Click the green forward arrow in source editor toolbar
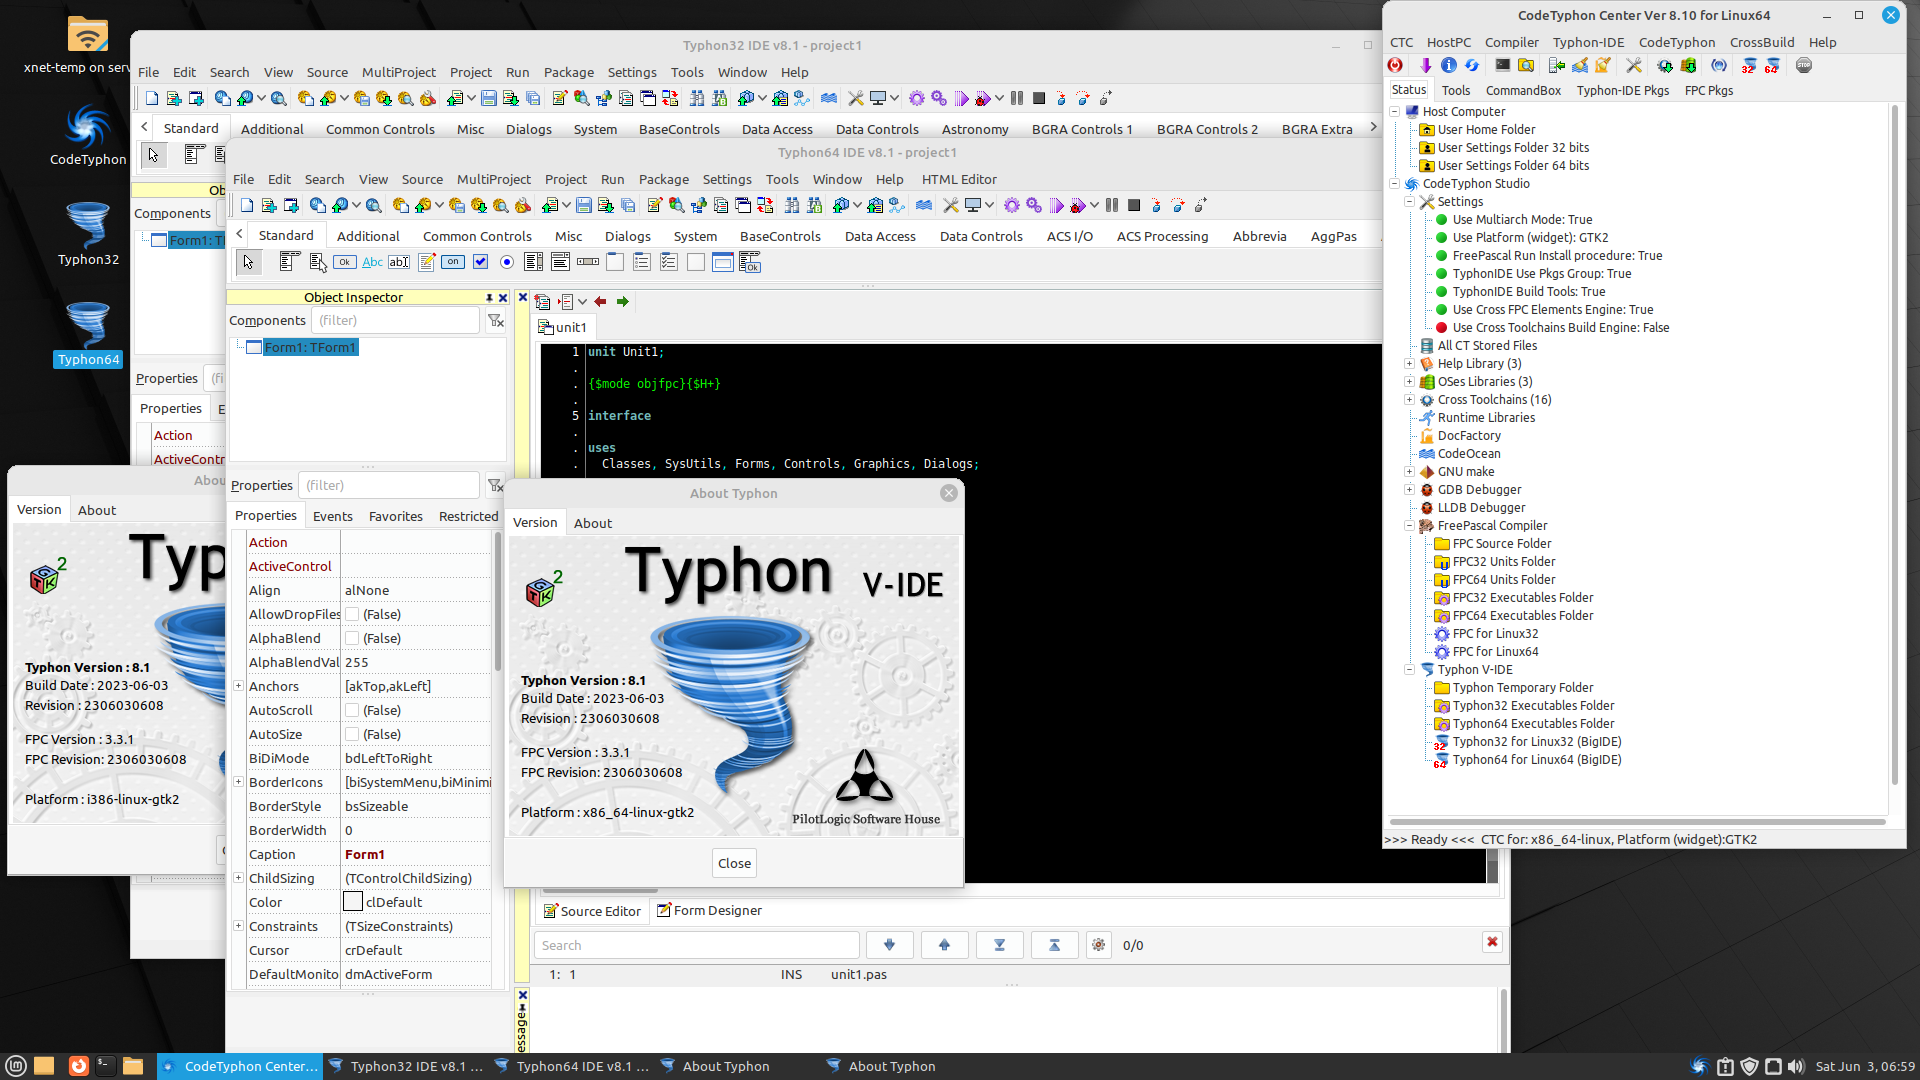Image resolution: width=1920 pixels, height=1080 pixels. point(622,301)
